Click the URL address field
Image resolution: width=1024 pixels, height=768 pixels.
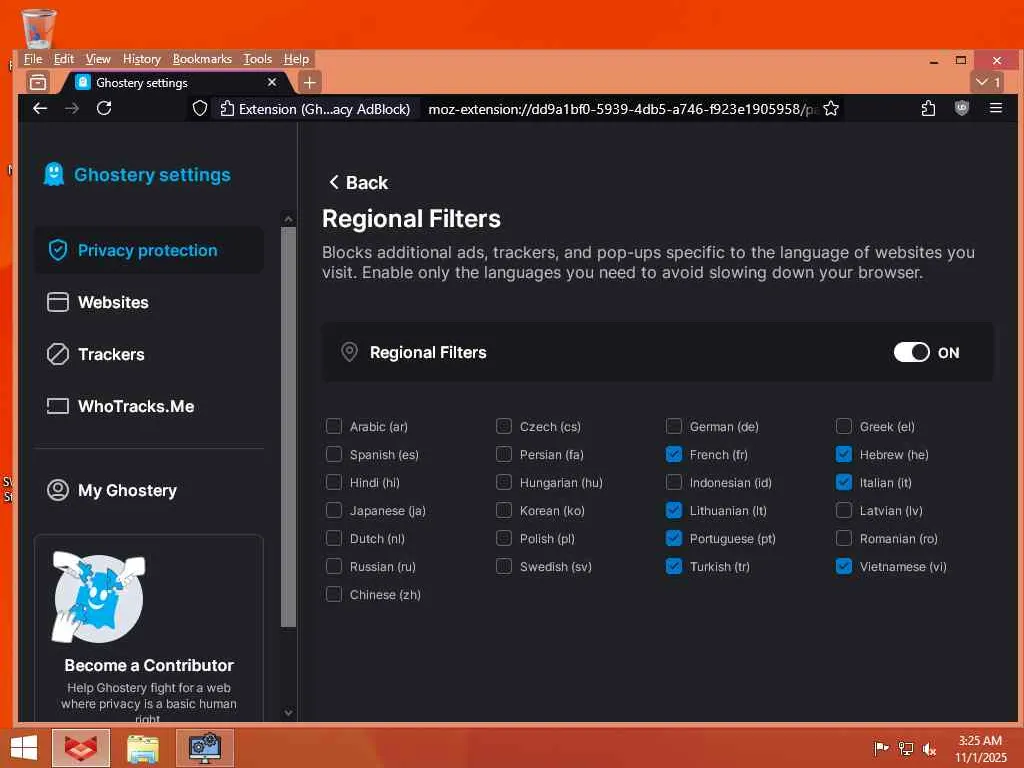click(621, 108)
